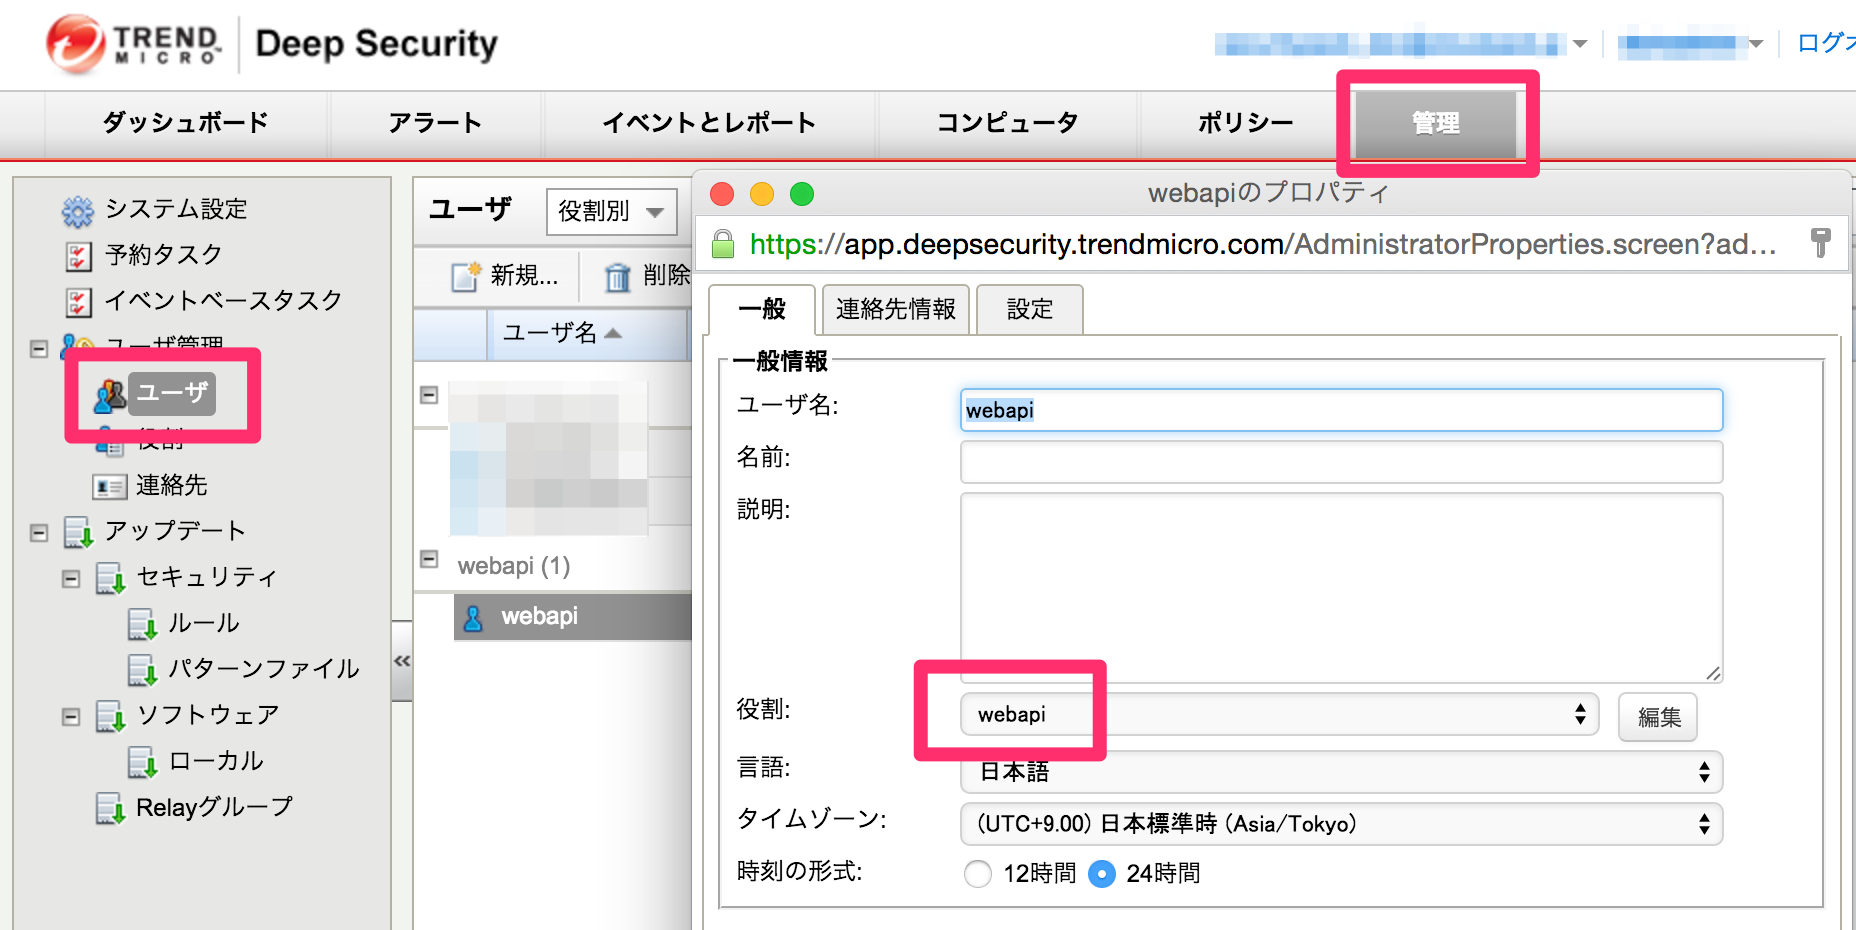The width and height of the screenshot is (1856, 930).
Task: Select 連絡先 in the sidebar tree
Action: click(x=172, y=487)
